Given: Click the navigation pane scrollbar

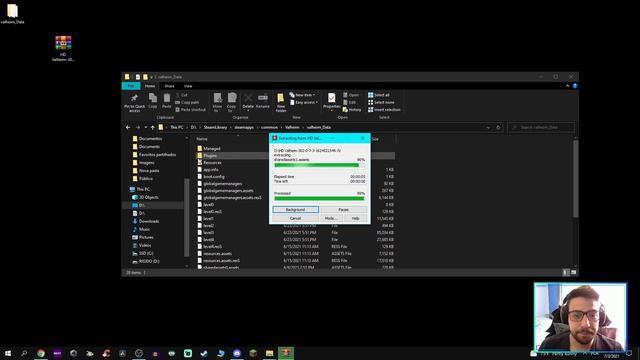Looking at the screenshot, I should (187, 218).
